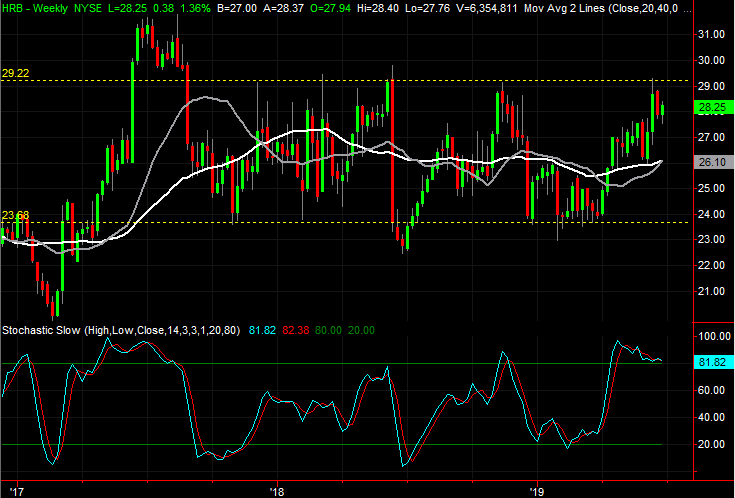Click the 100.00 label on stochastic axis
The height and width of the screenshot is (498, 735).
[711, 337]
